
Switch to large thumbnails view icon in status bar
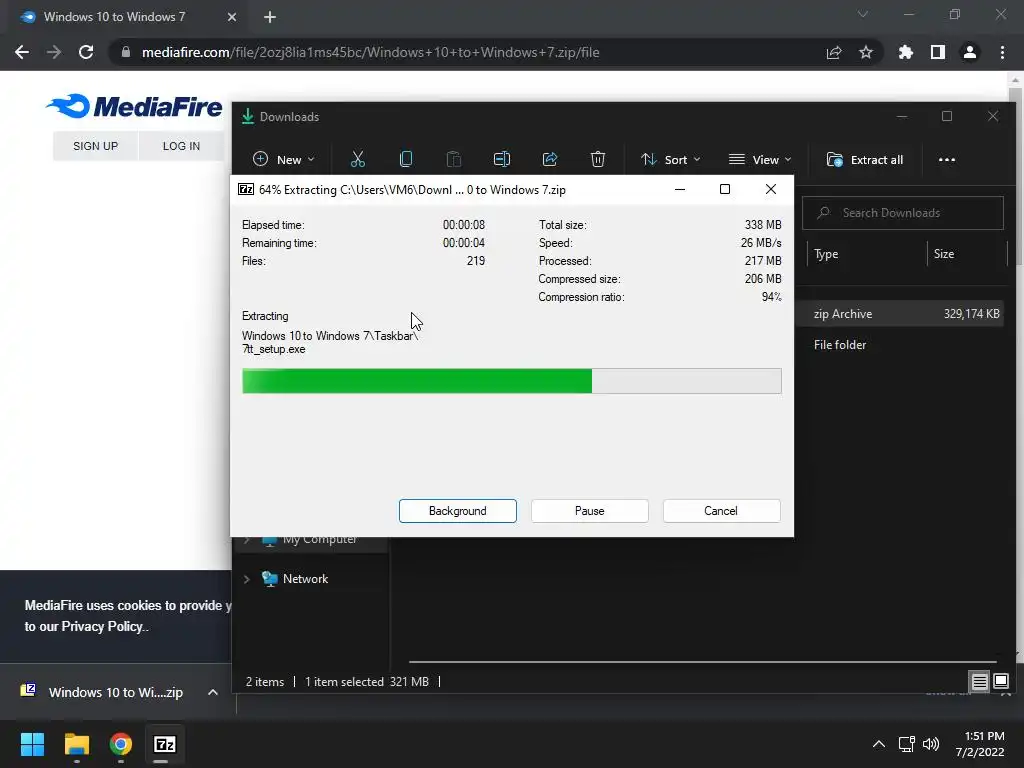pos(1000,682)
